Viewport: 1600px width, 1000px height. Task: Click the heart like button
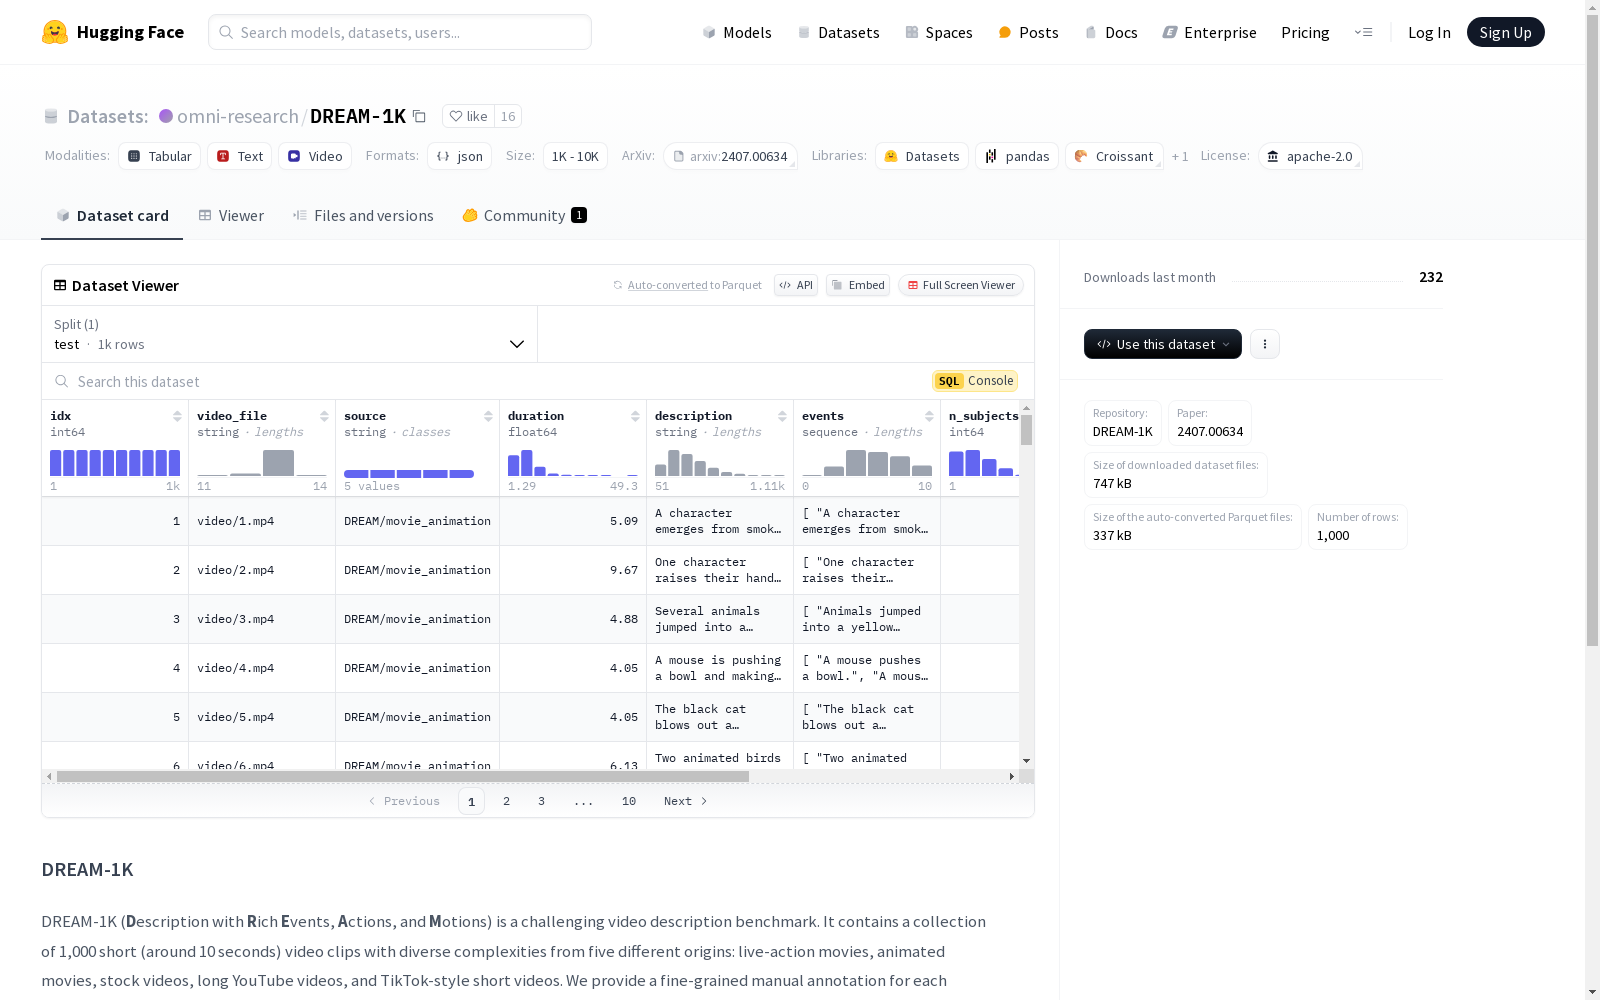point(468,116)
